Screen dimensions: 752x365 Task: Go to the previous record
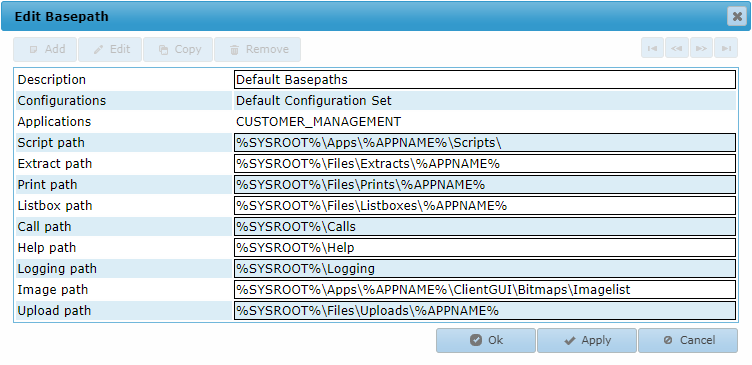[x=677, y=48]
